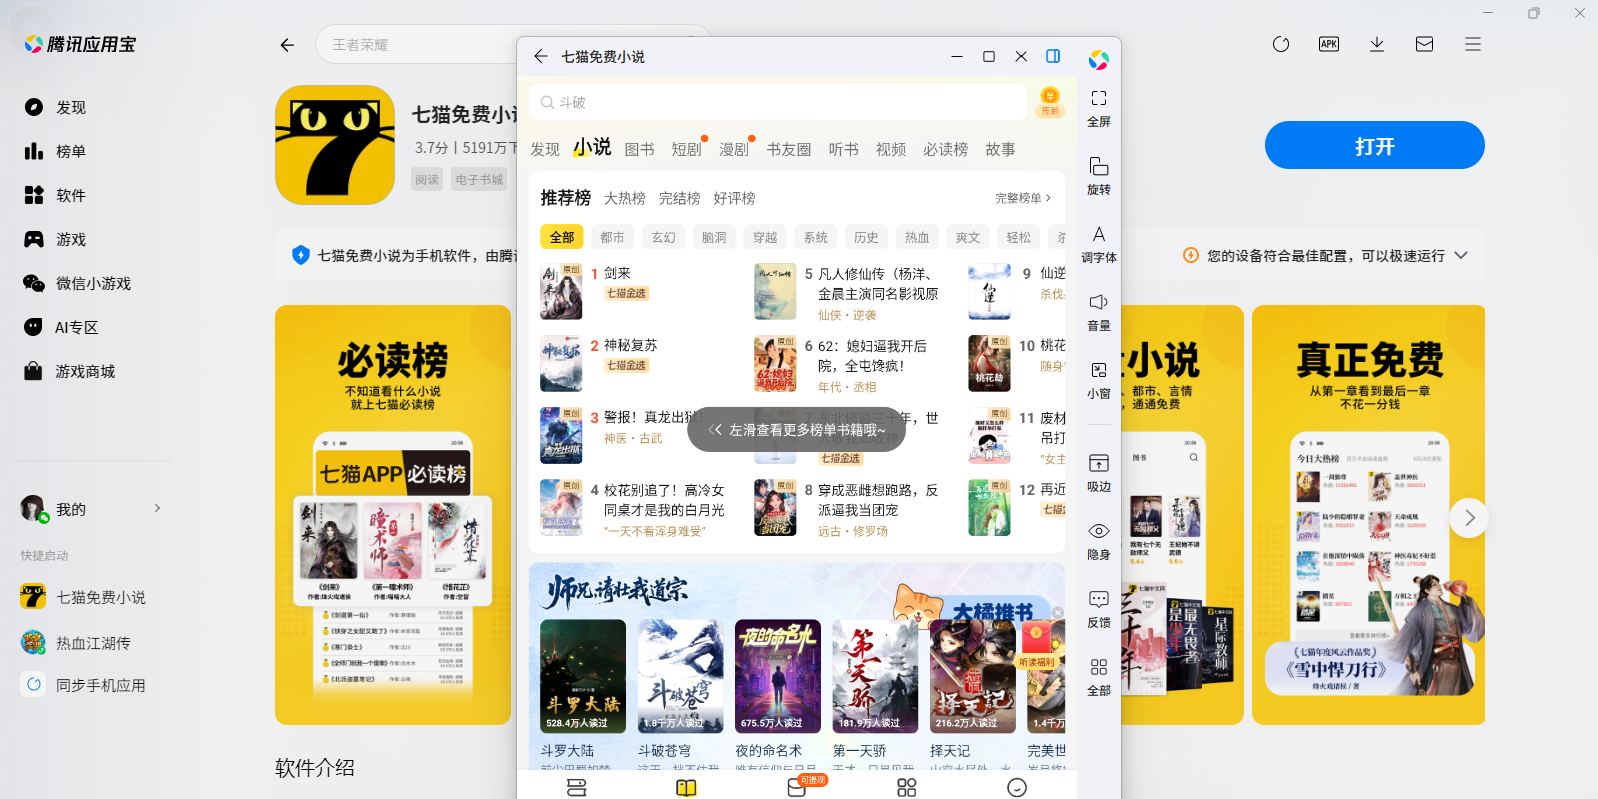Viewport: 1598px width, 799px height.
Task: Click the 斗破 search input field
Action: click(780, 102)
